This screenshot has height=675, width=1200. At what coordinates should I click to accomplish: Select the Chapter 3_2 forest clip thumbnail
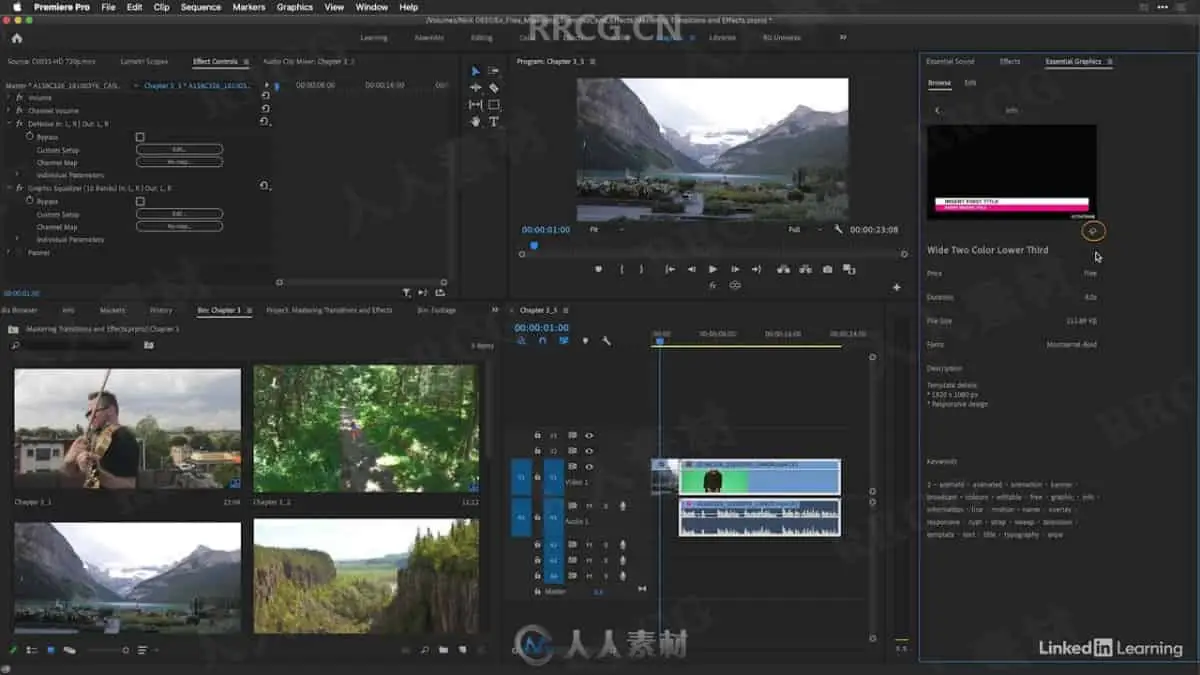(366, 428)
